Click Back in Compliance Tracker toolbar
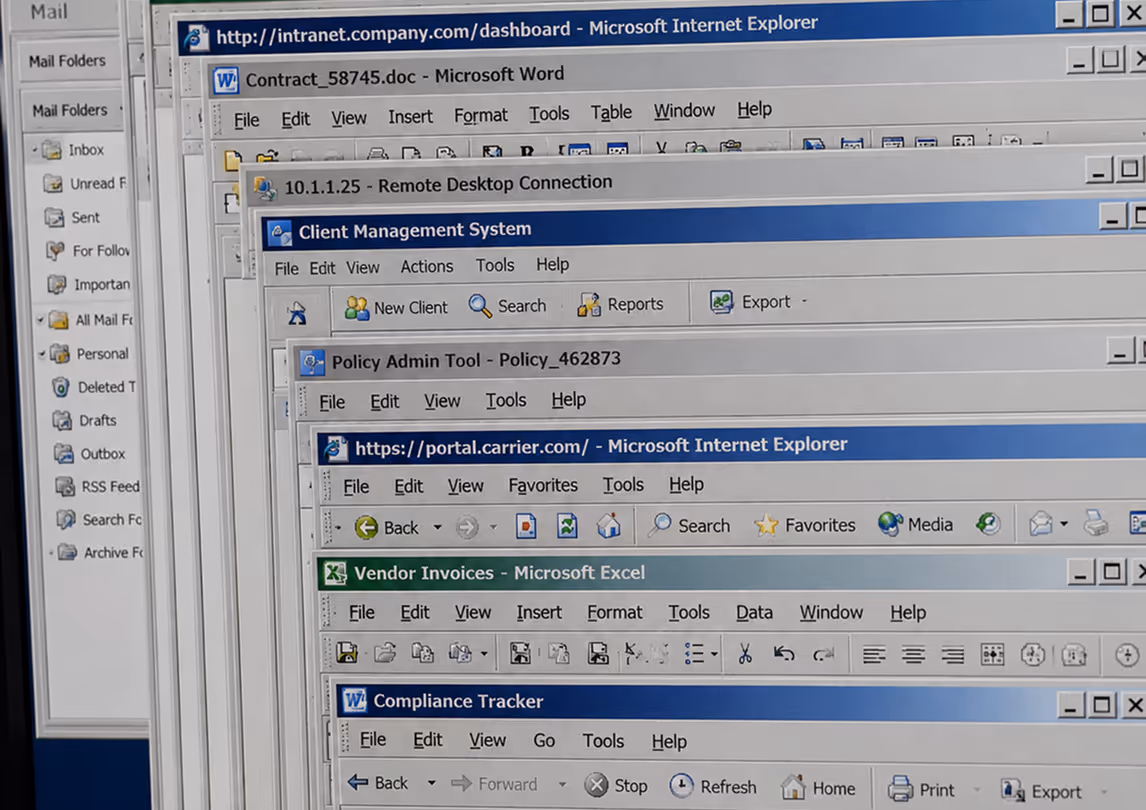 [x=378, y=783]
